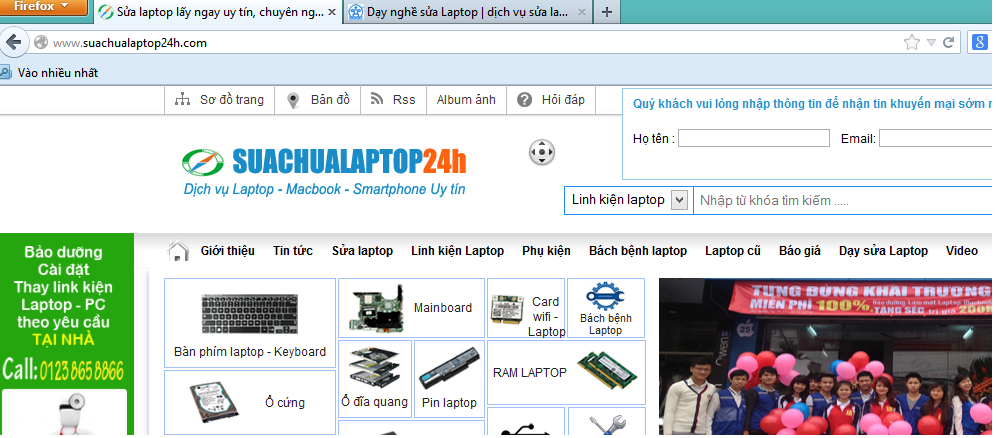
Task: Click the Bách bệnh Laptop gear wrench icon
Action: [x=605, y=295]
